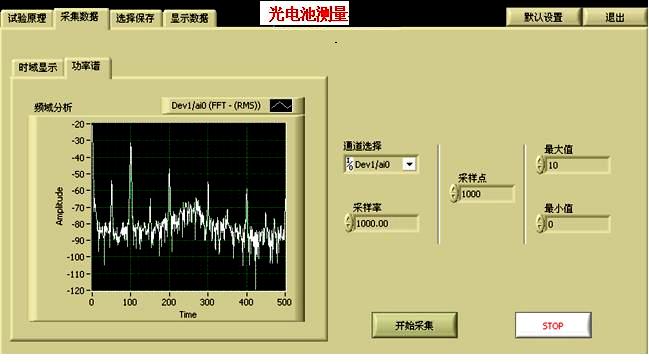Click the 默认设置 button
The image size is (649, 363).
543,17
